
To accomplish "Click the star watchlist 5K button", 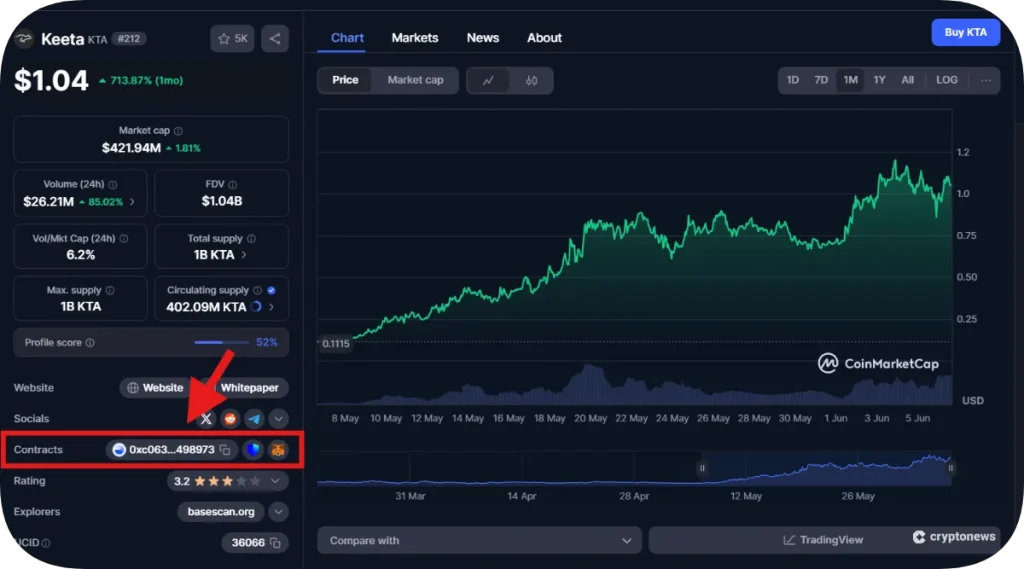I will pos(232,39).
